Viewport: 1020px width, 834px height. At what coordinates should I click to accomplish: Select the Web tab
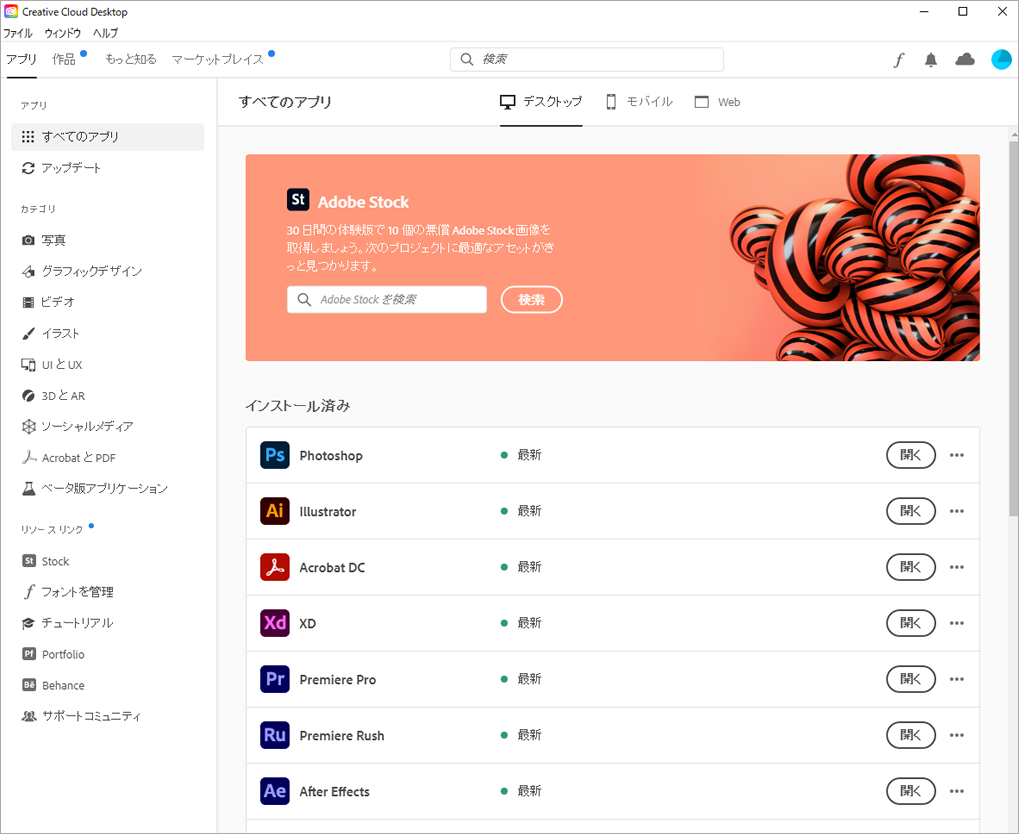coord(718,102)
